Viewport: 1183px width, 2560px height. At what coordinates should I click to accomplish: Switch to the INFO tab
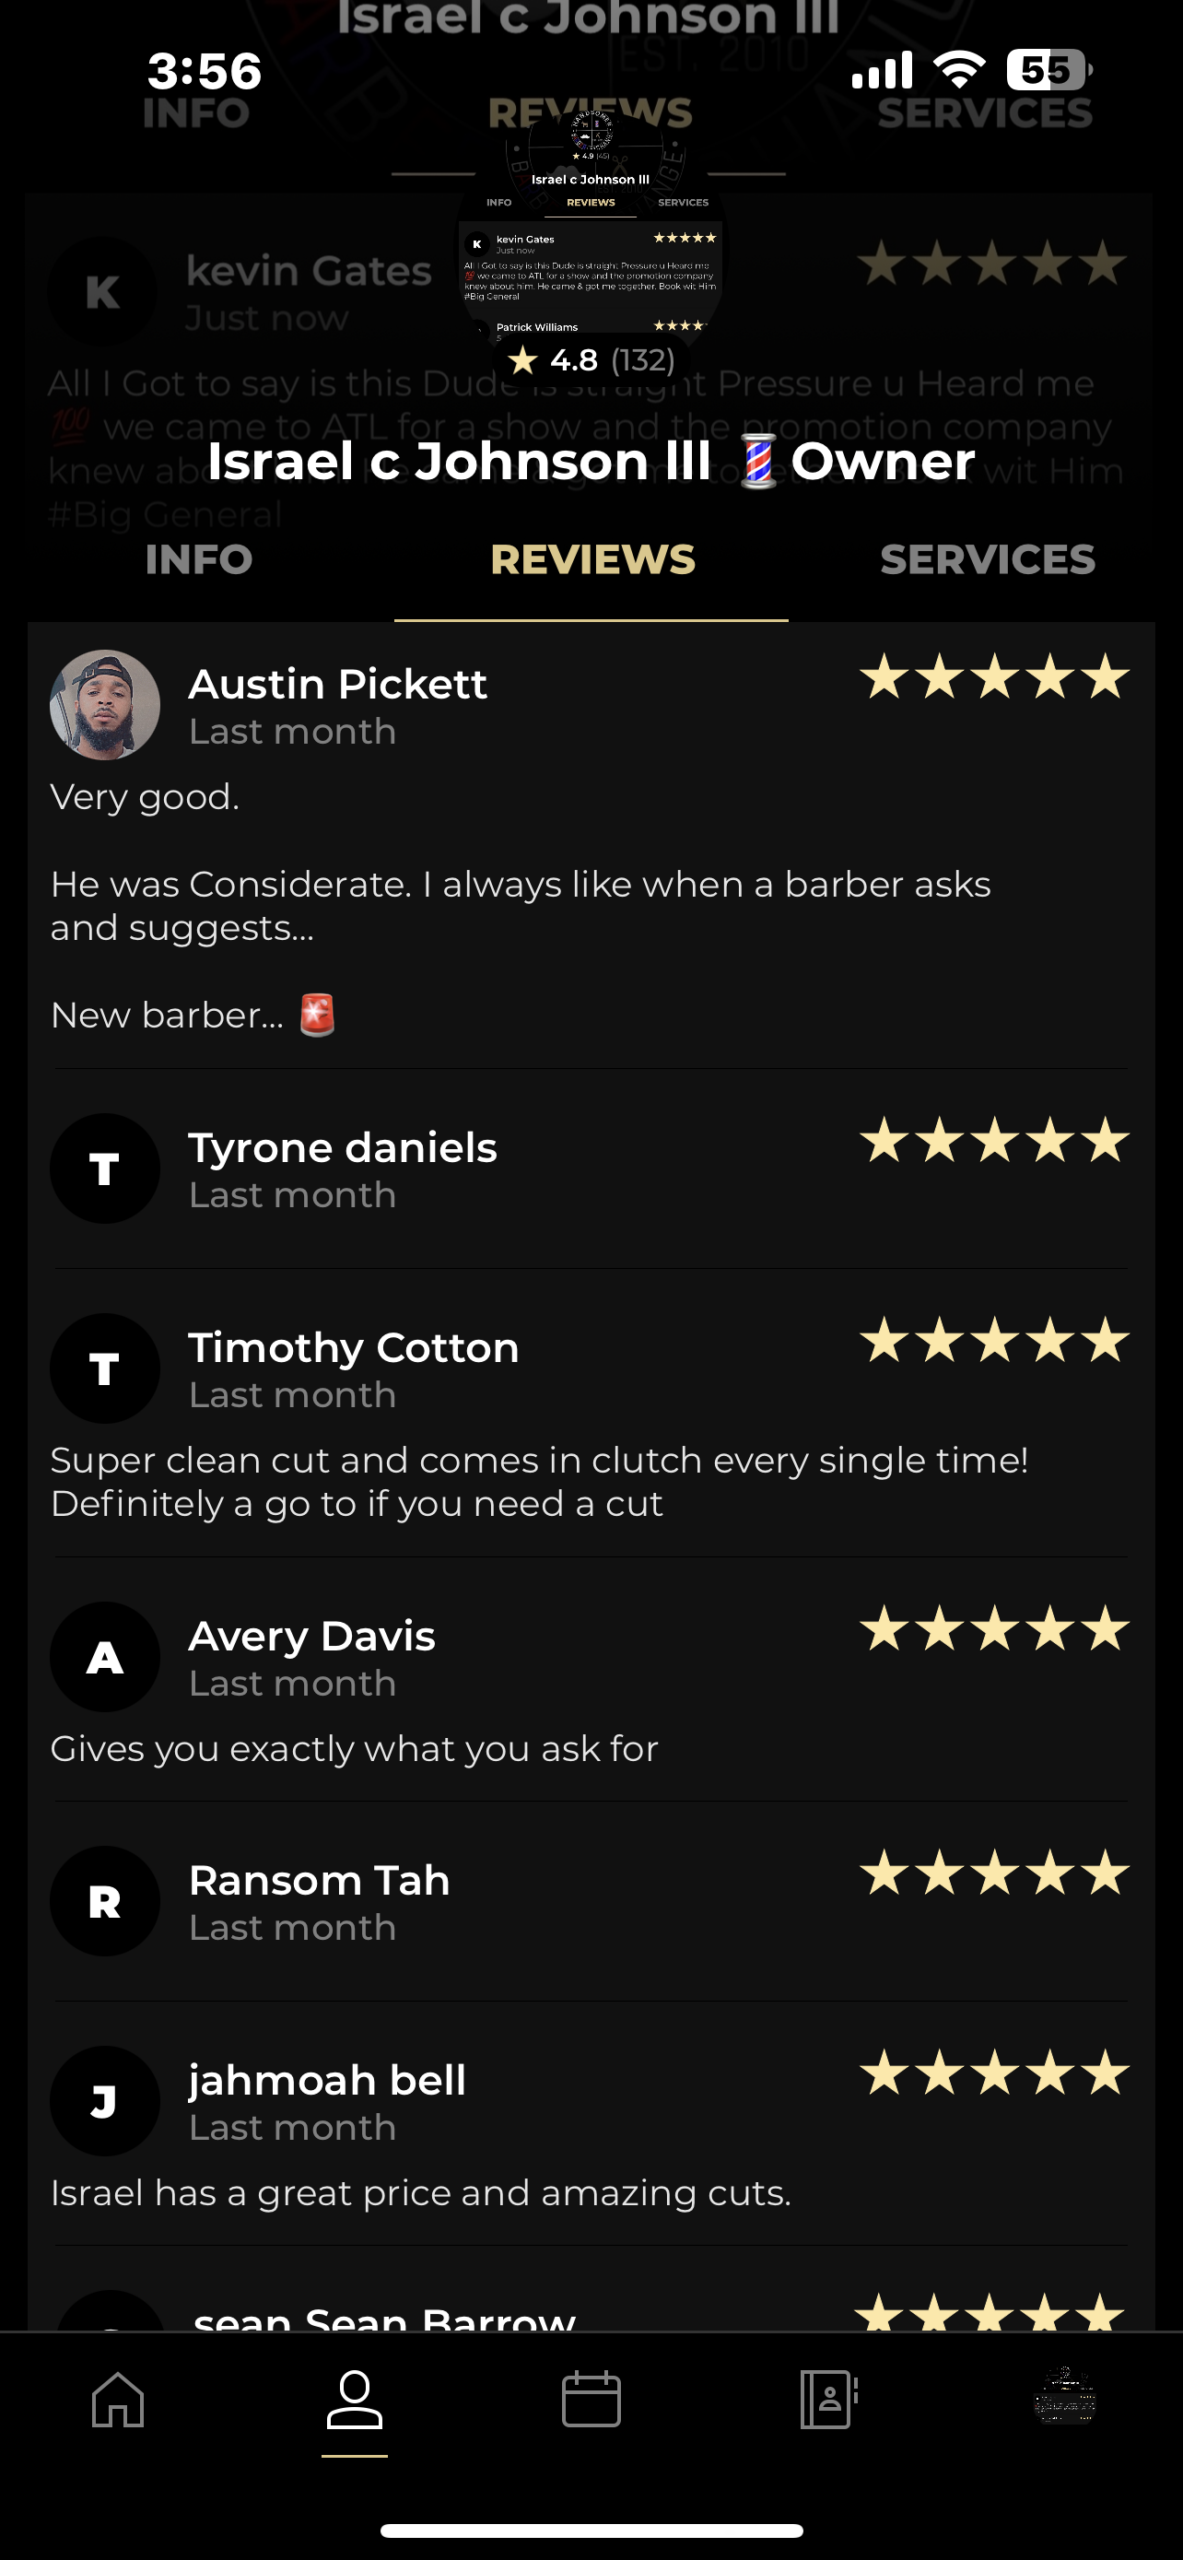tap(198, 560)
